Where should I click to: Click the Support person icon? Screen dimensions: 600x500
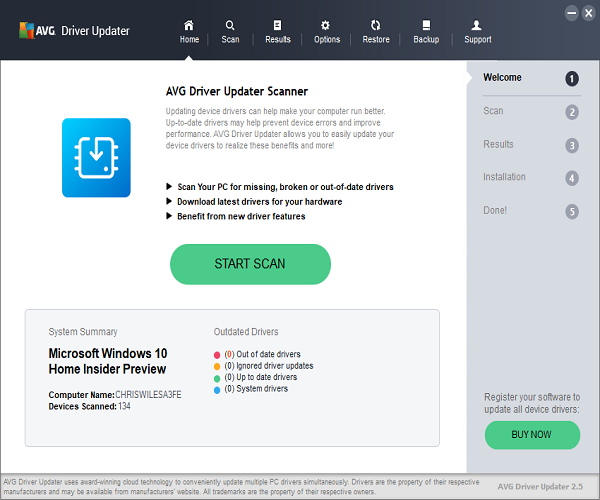coord(476,25)
